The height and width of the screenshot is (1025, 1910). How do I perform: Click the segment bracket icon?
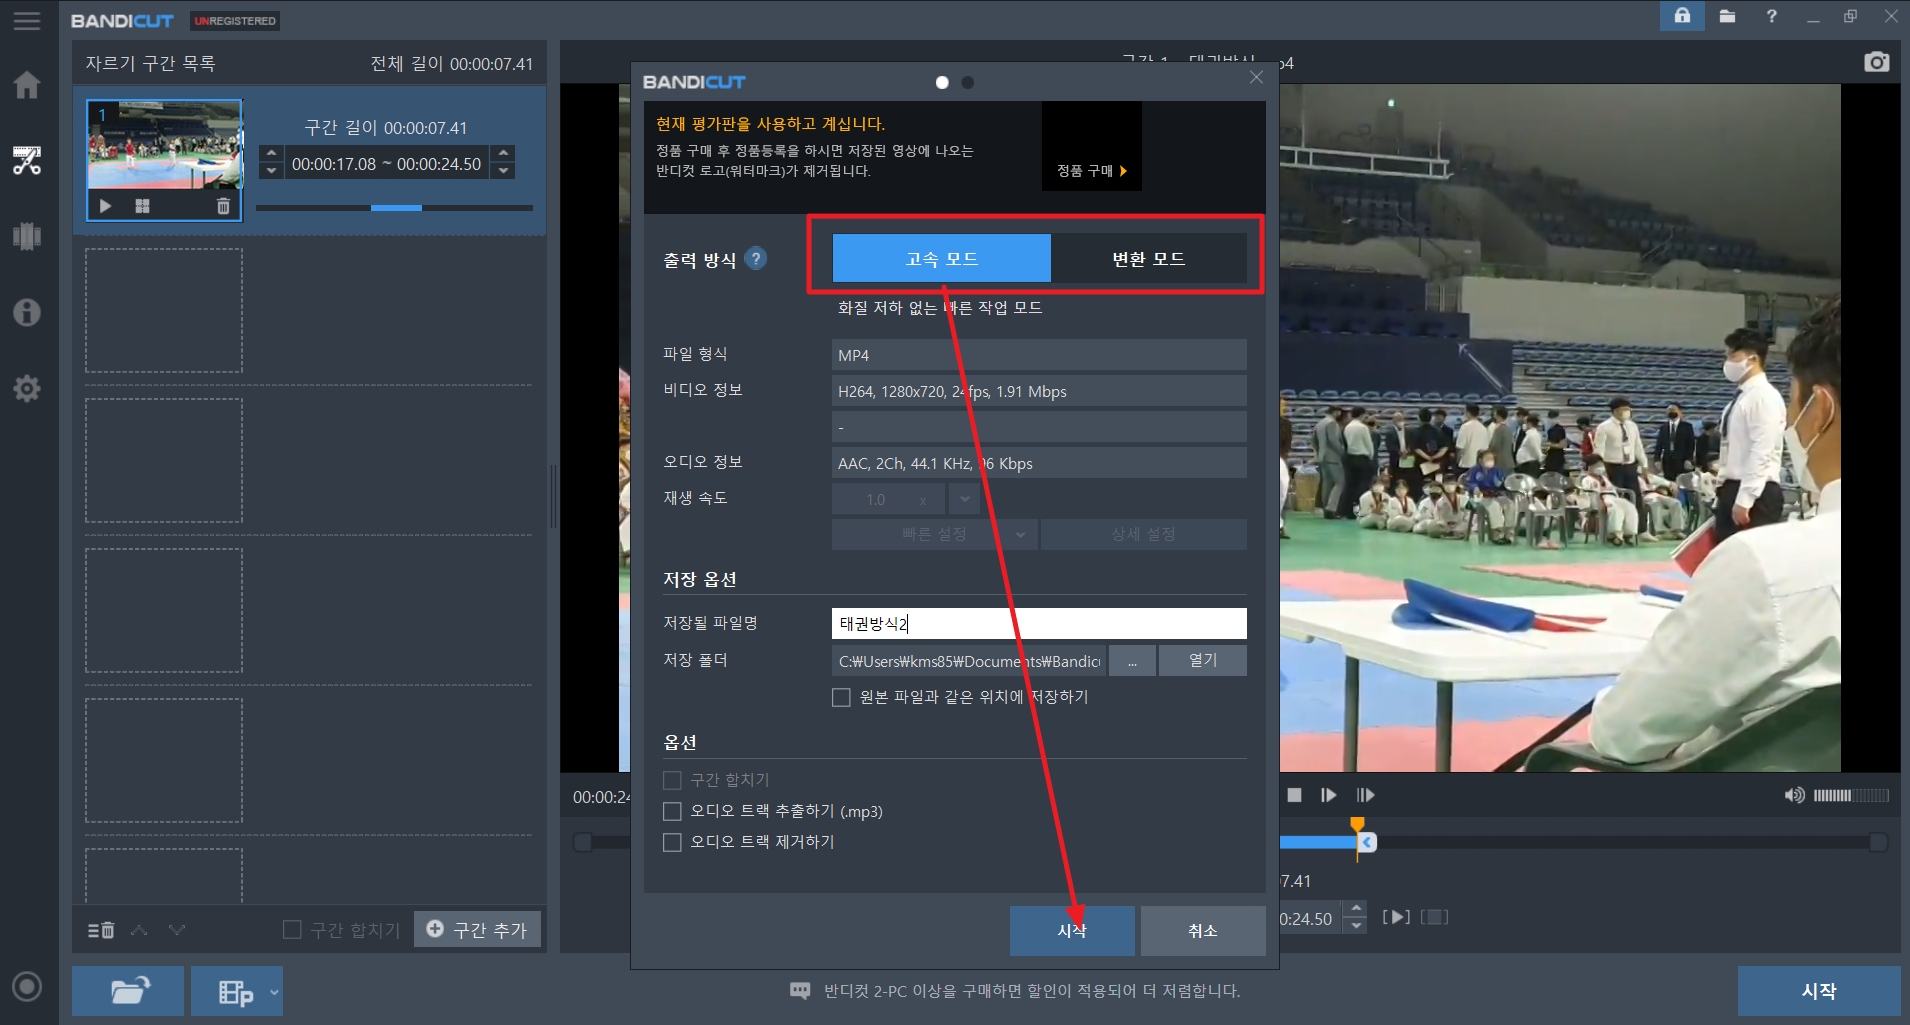coord(1434,917)
